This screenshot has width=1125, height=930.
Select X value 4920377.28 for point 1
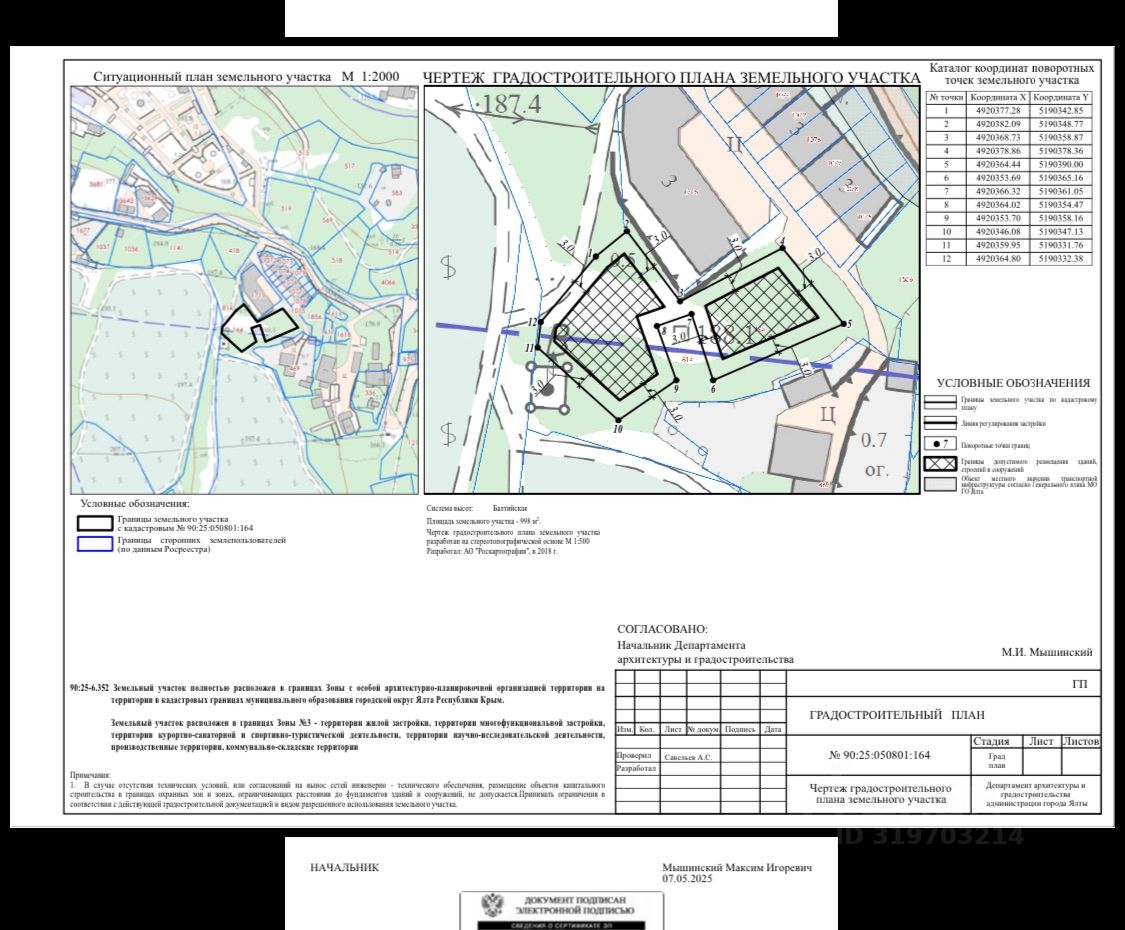coord(998,111)
